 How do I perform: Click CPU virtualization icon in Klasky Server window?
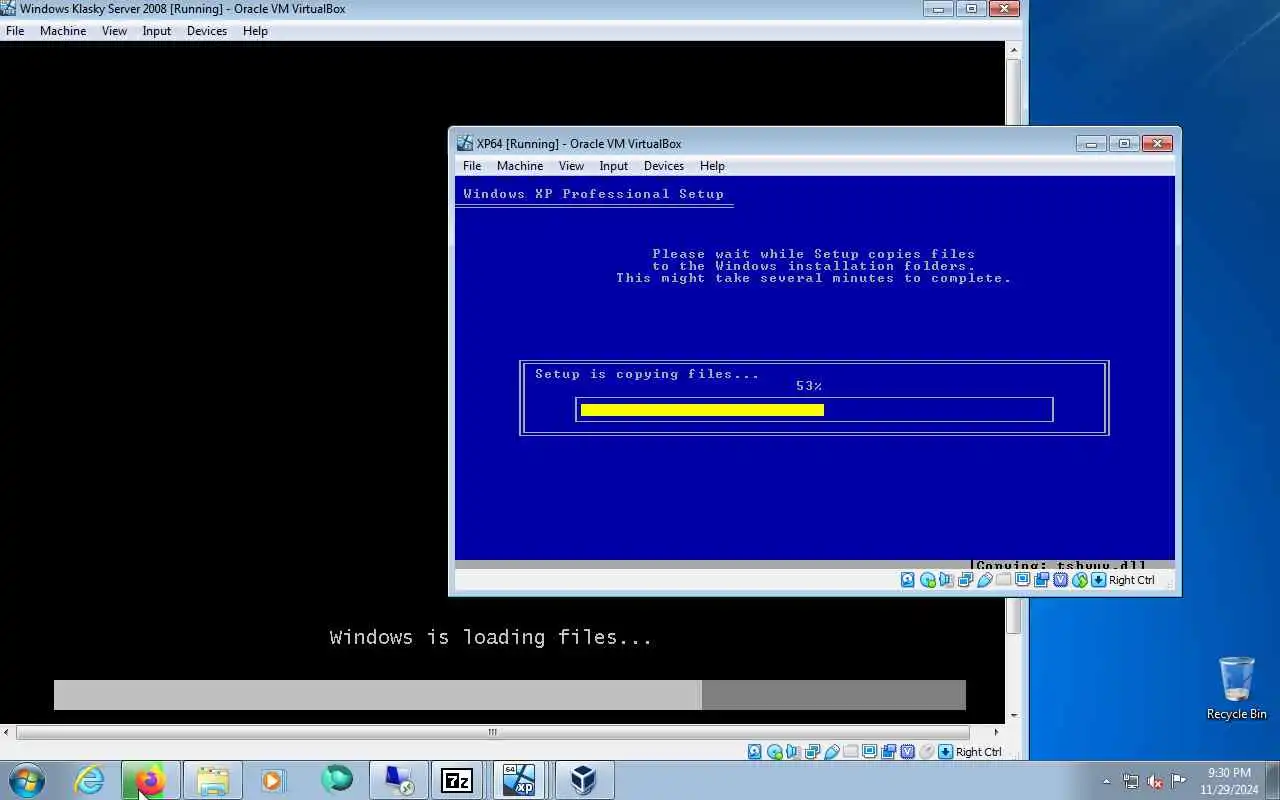(x=908, y=752)
